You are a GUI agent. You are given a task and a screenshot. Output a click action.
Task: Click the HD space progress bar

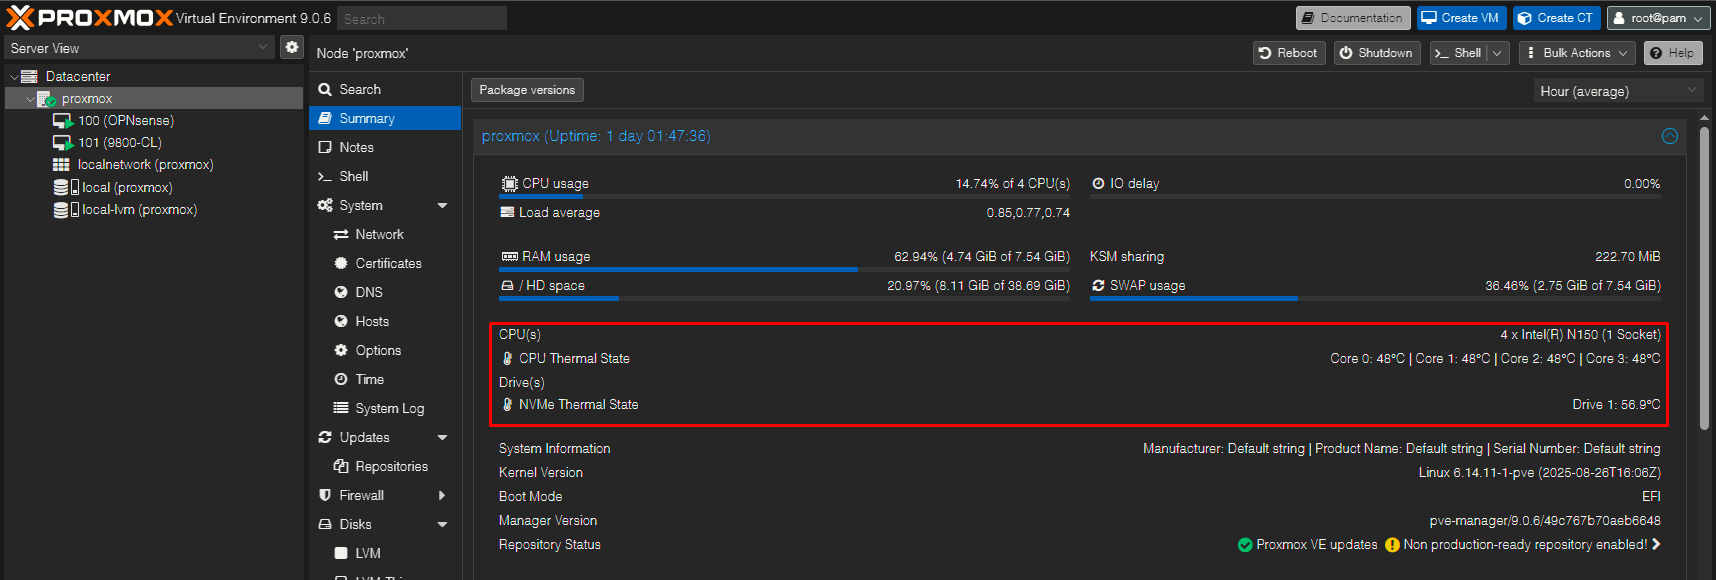pyautogui.click(x=785, y=298)
